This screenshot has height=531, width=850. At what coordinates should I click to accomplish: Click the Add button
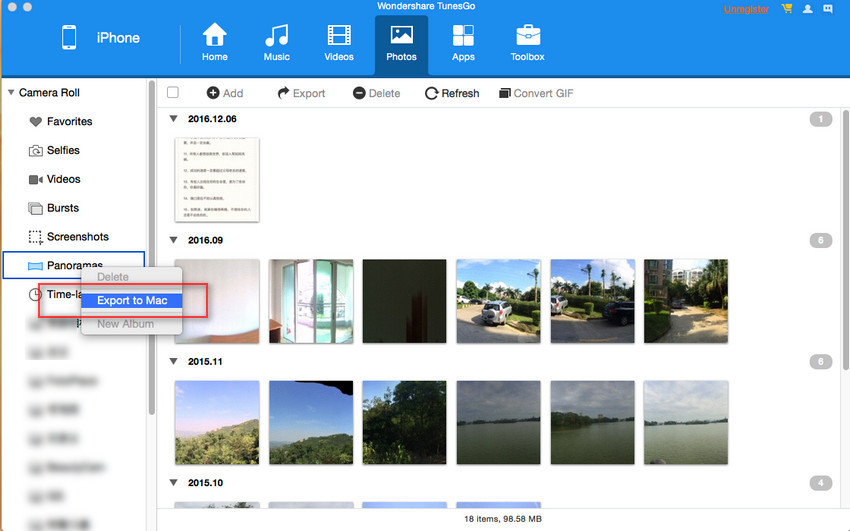[225, 93]
